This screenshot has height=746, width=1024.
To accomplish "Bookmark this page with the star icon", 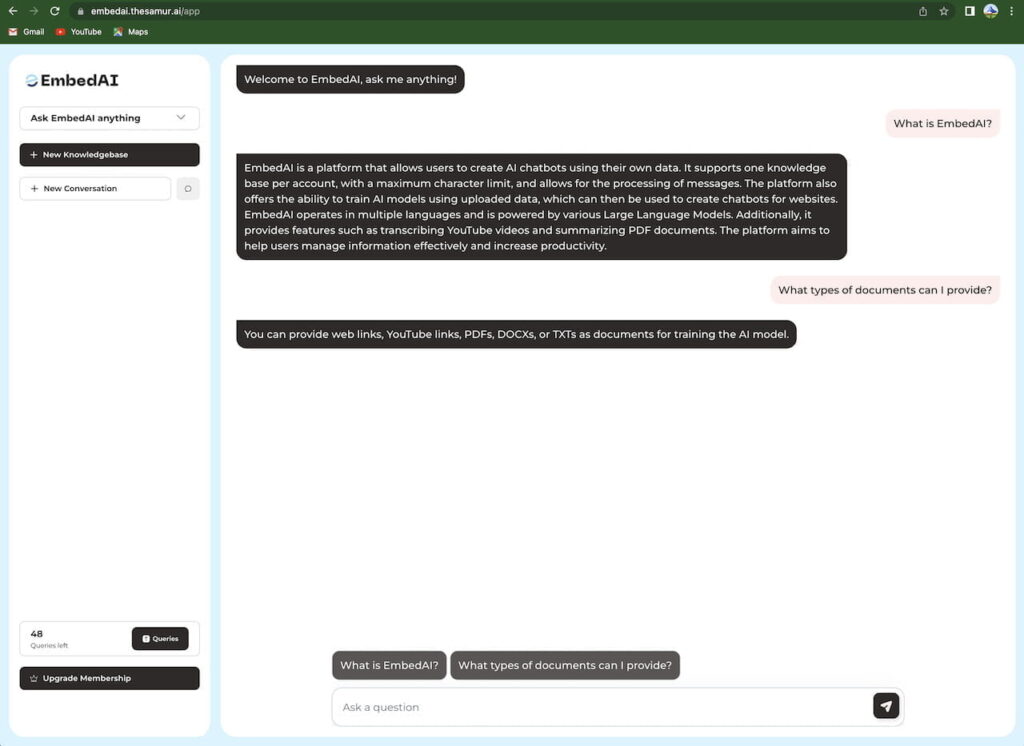I will [x=944, y=11].
